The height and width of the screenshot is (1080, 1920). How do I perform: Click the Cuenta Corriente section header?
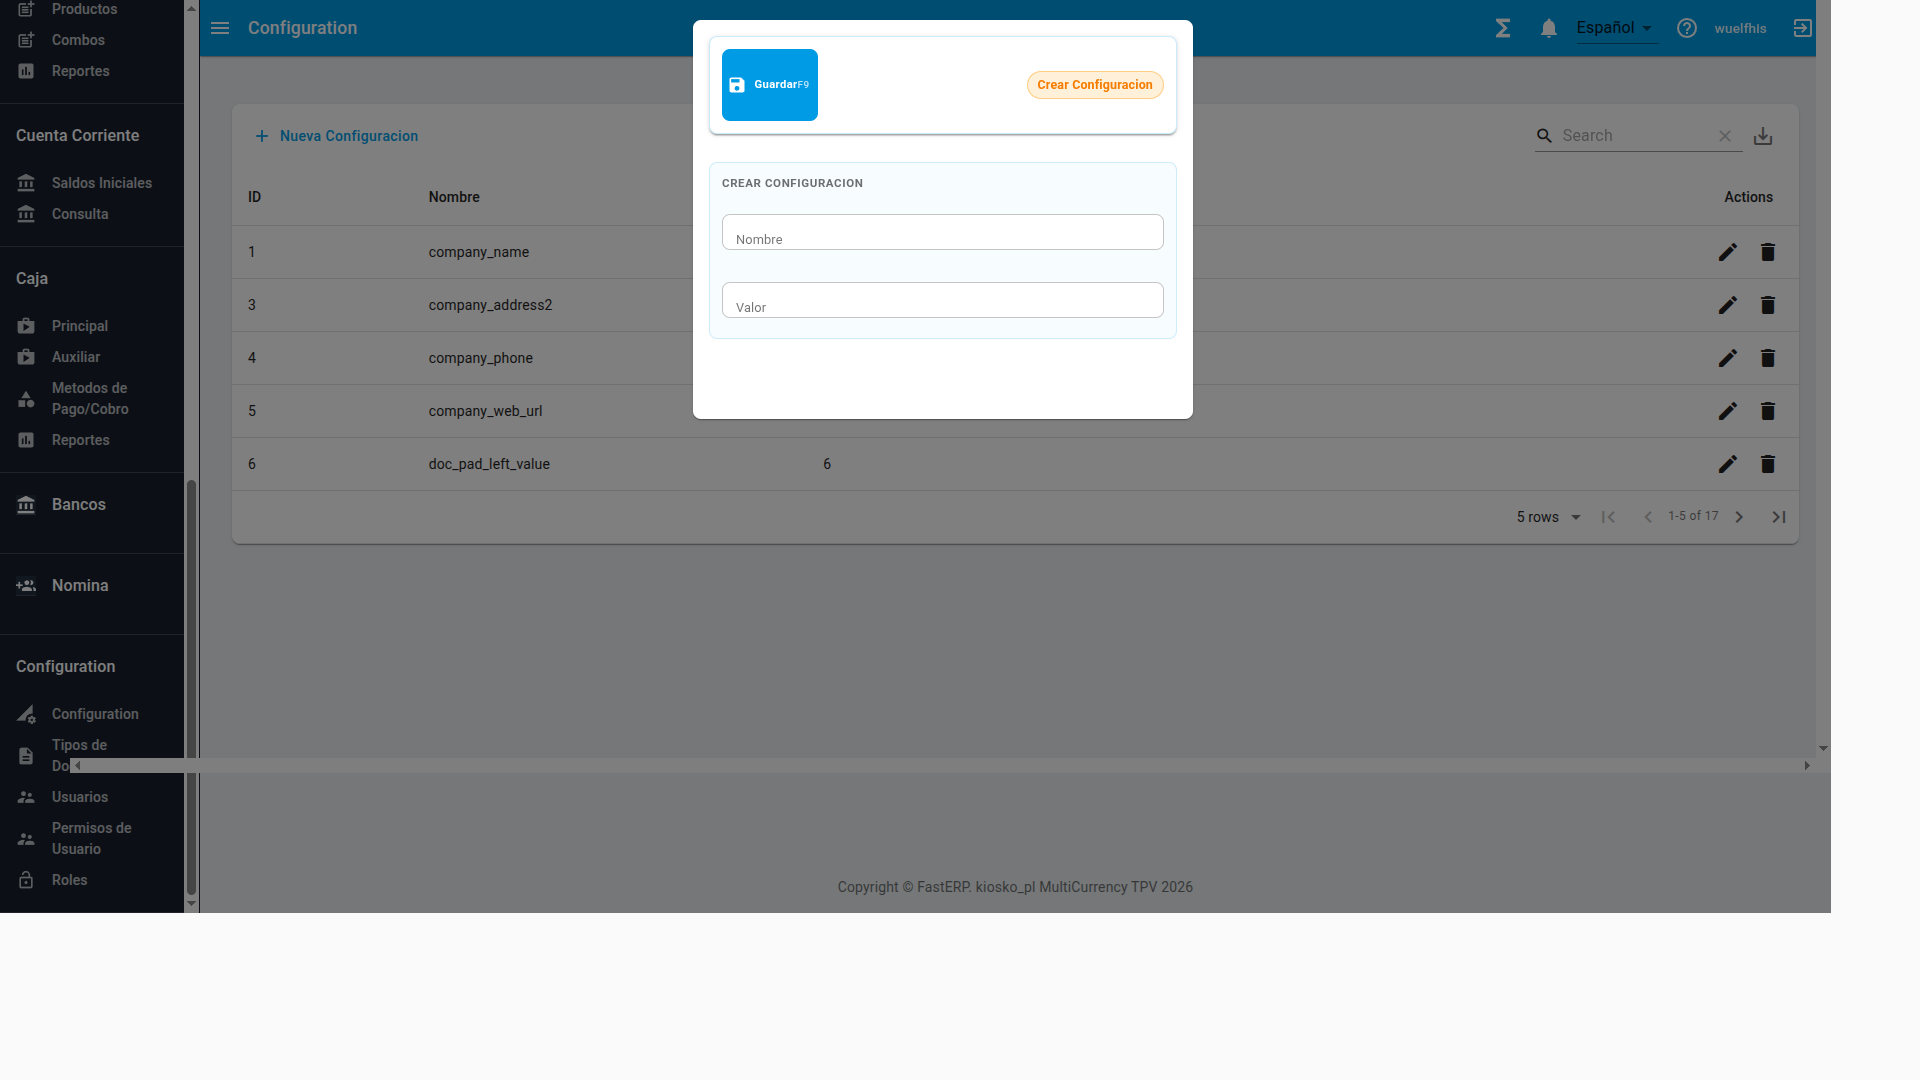point(77,136)
